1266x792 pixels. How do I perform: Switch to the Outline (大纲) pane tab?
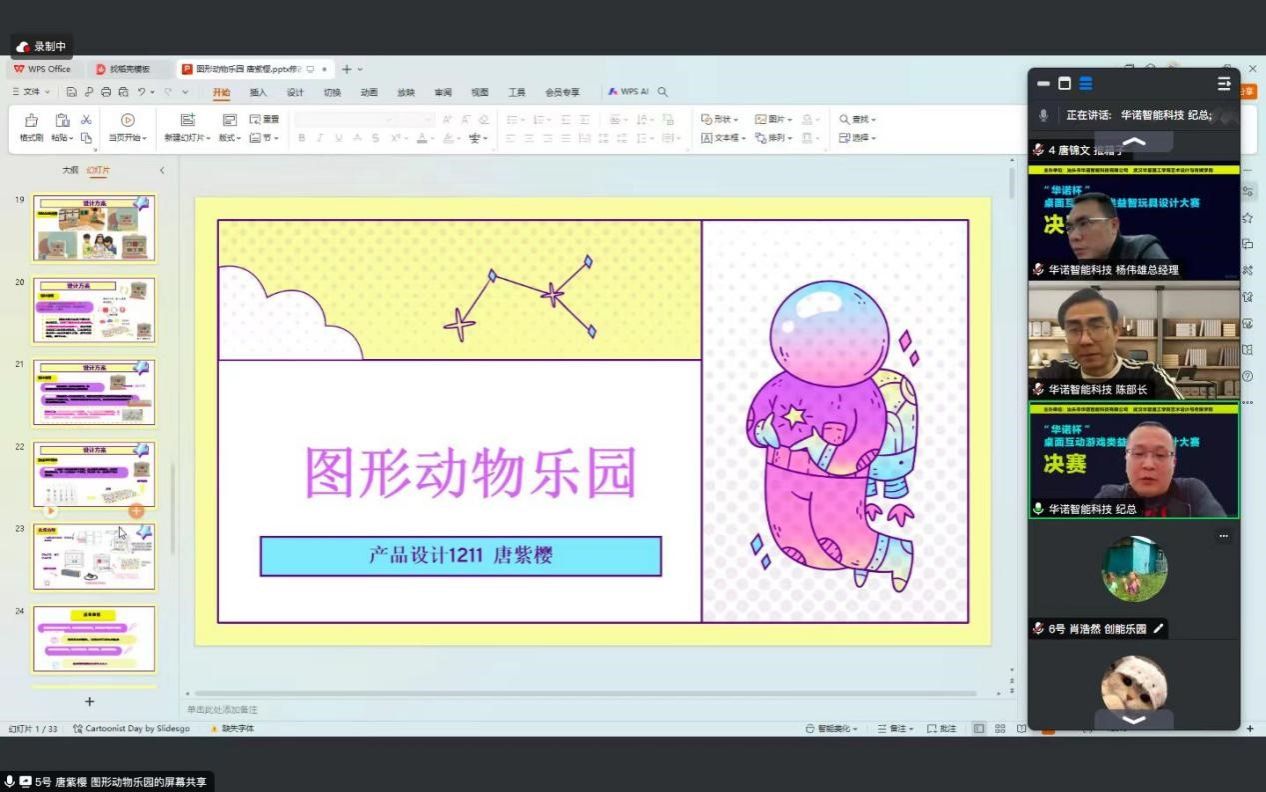[70, 170]
